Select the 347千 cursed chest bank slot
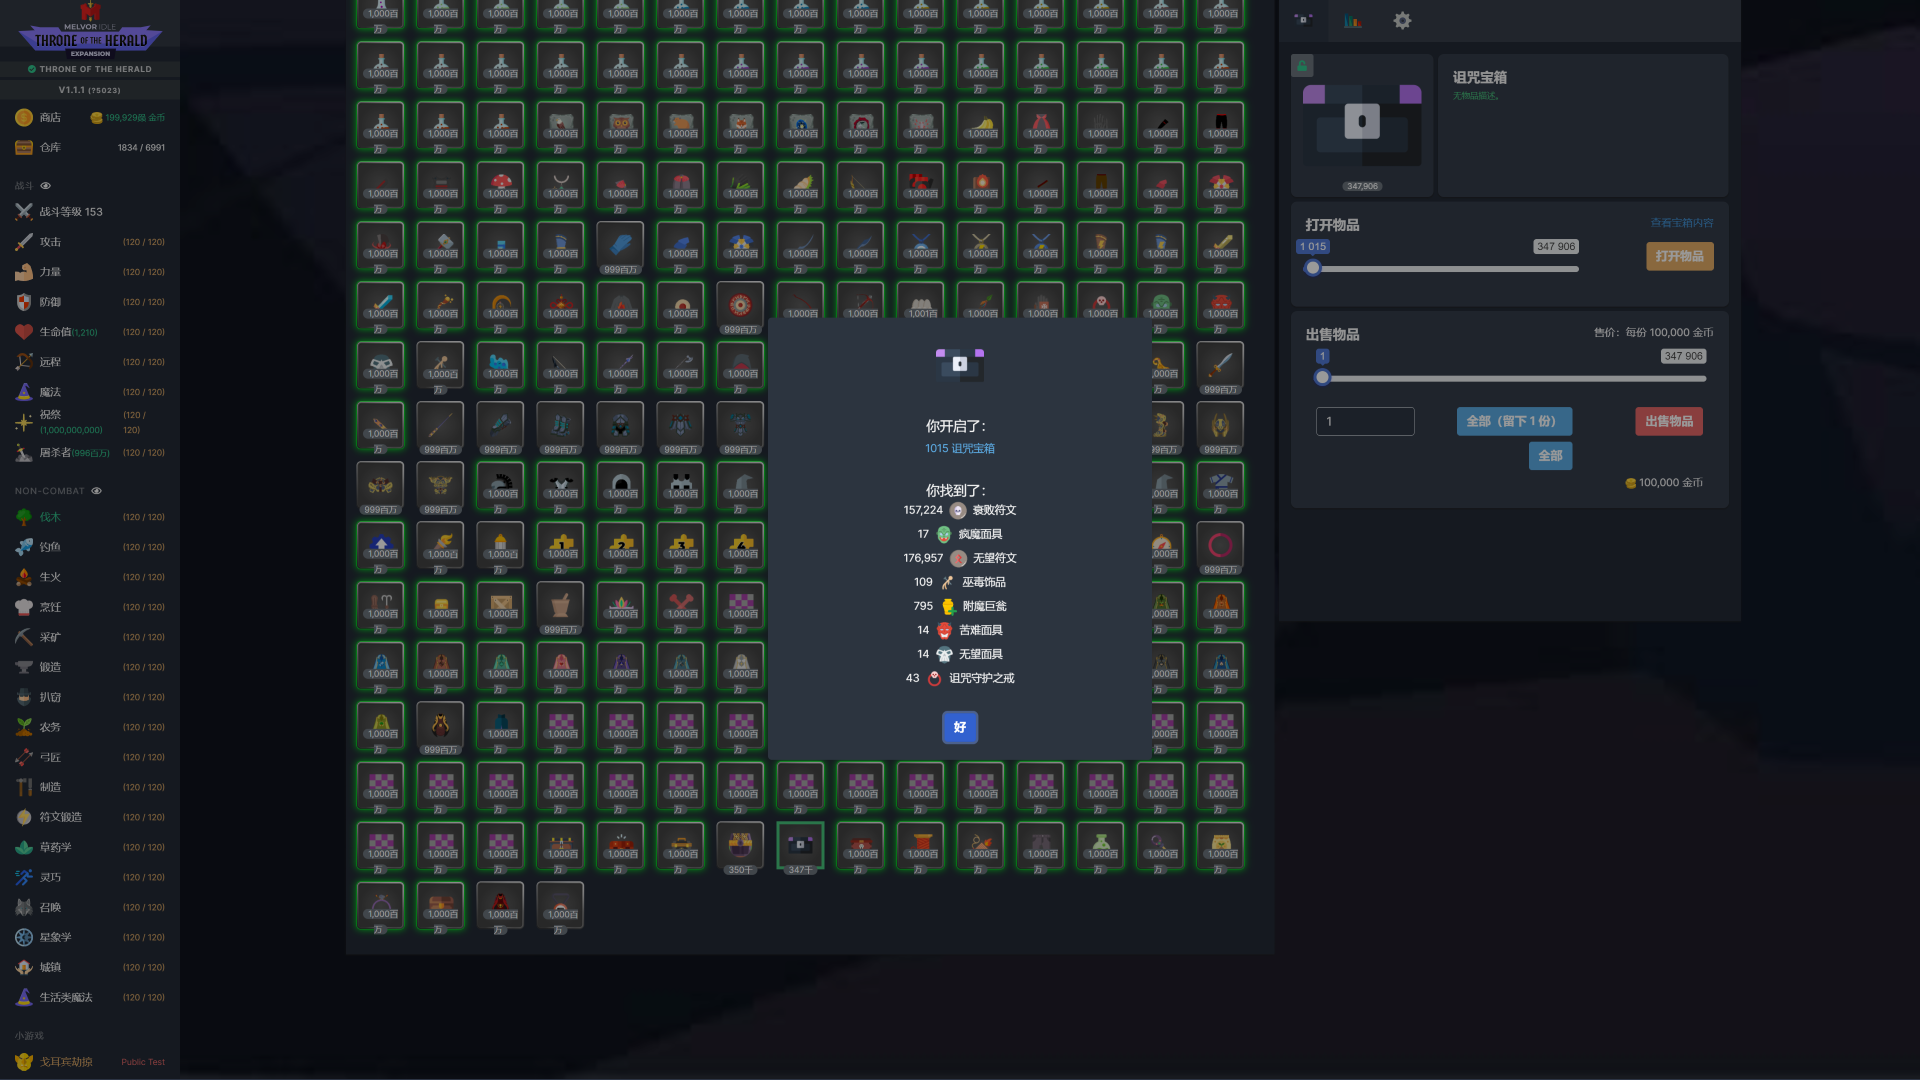The height and width of the screenshot is (1080, 1920). coord(800,846)
